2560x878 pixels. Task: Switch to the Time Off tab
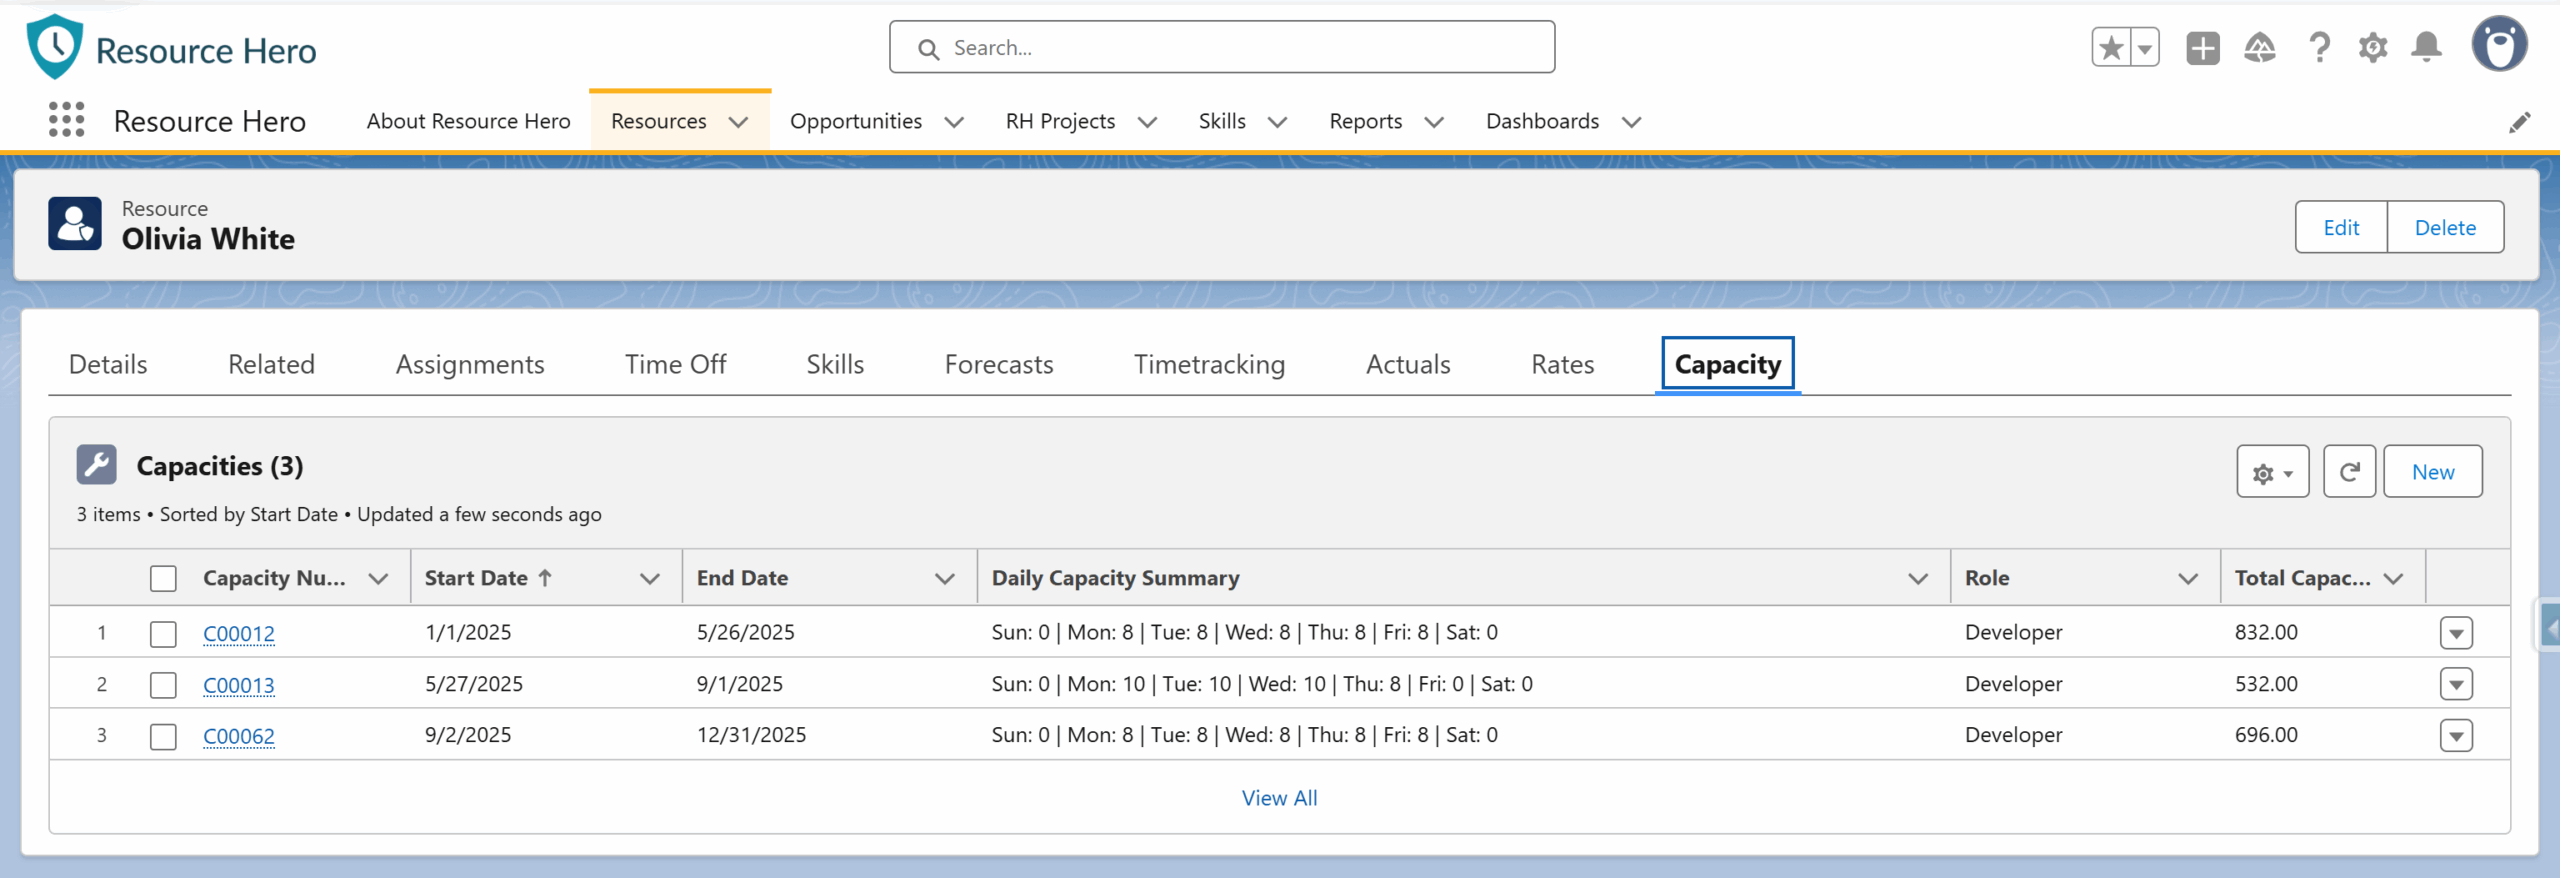(x=675, y=364)
